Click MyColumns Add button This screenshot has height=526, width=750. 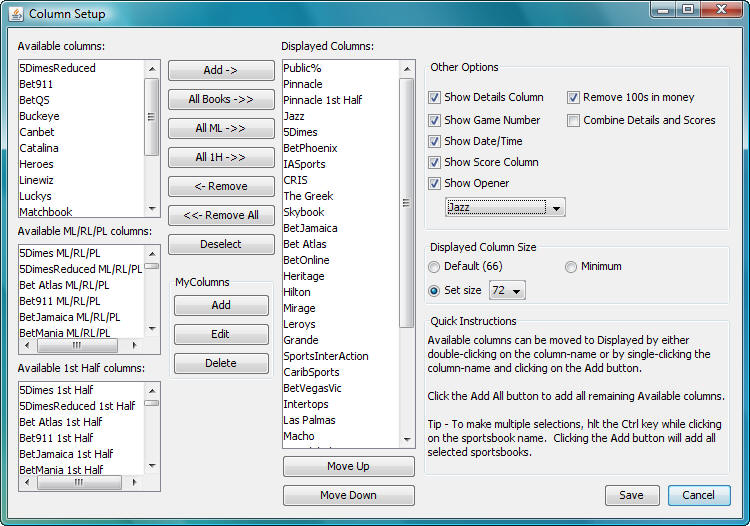click(x=221, y=305)
